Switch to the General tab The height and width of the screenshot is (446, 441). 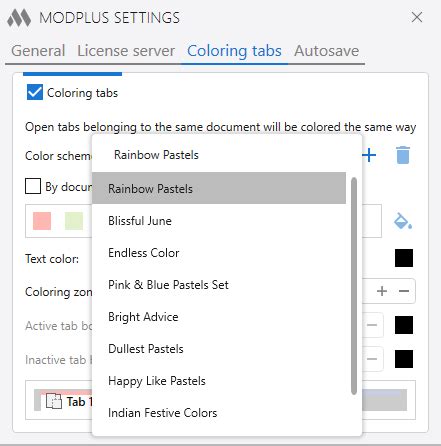point(38,51)
